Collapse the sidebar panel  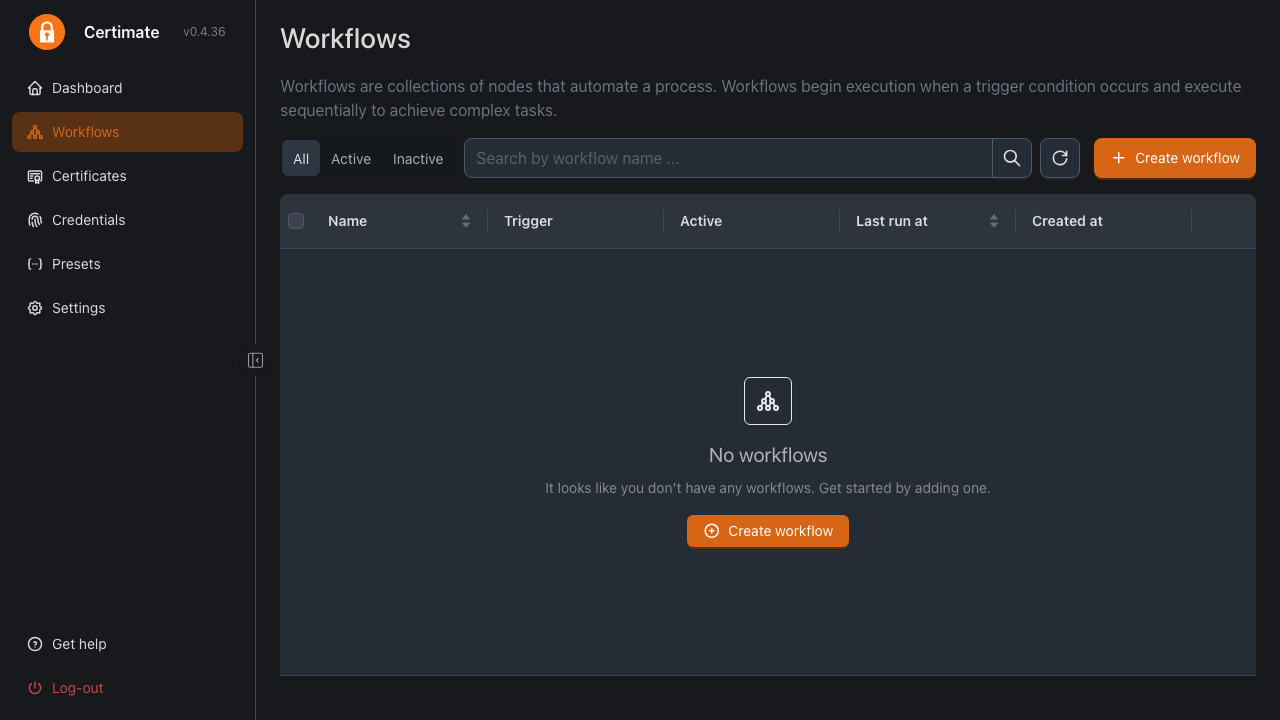click(x=256, y=360)
